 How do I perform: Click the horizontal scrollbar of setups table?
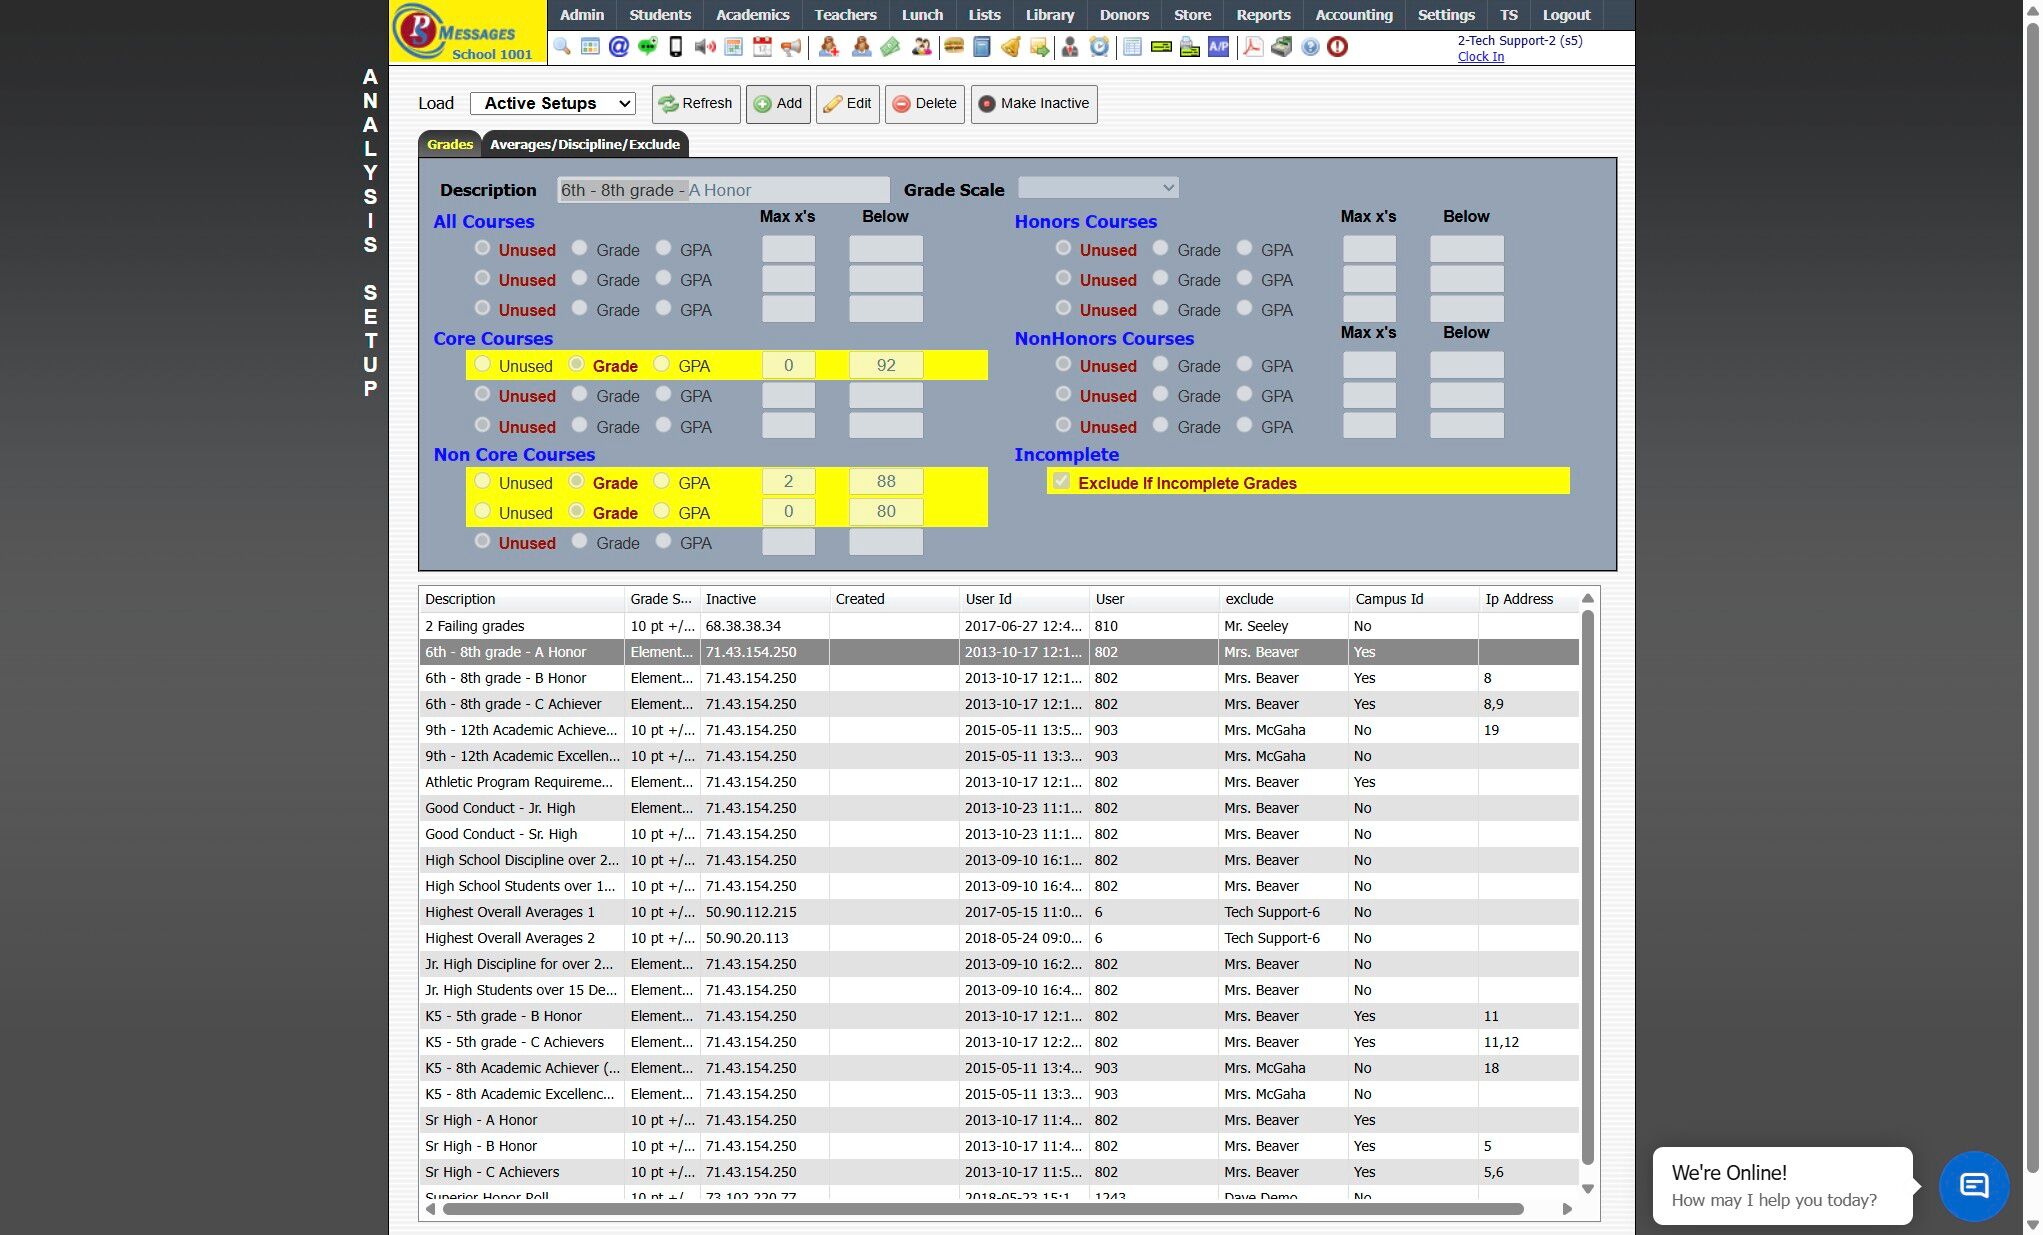pyautogui.click(x=982, y=1209)
